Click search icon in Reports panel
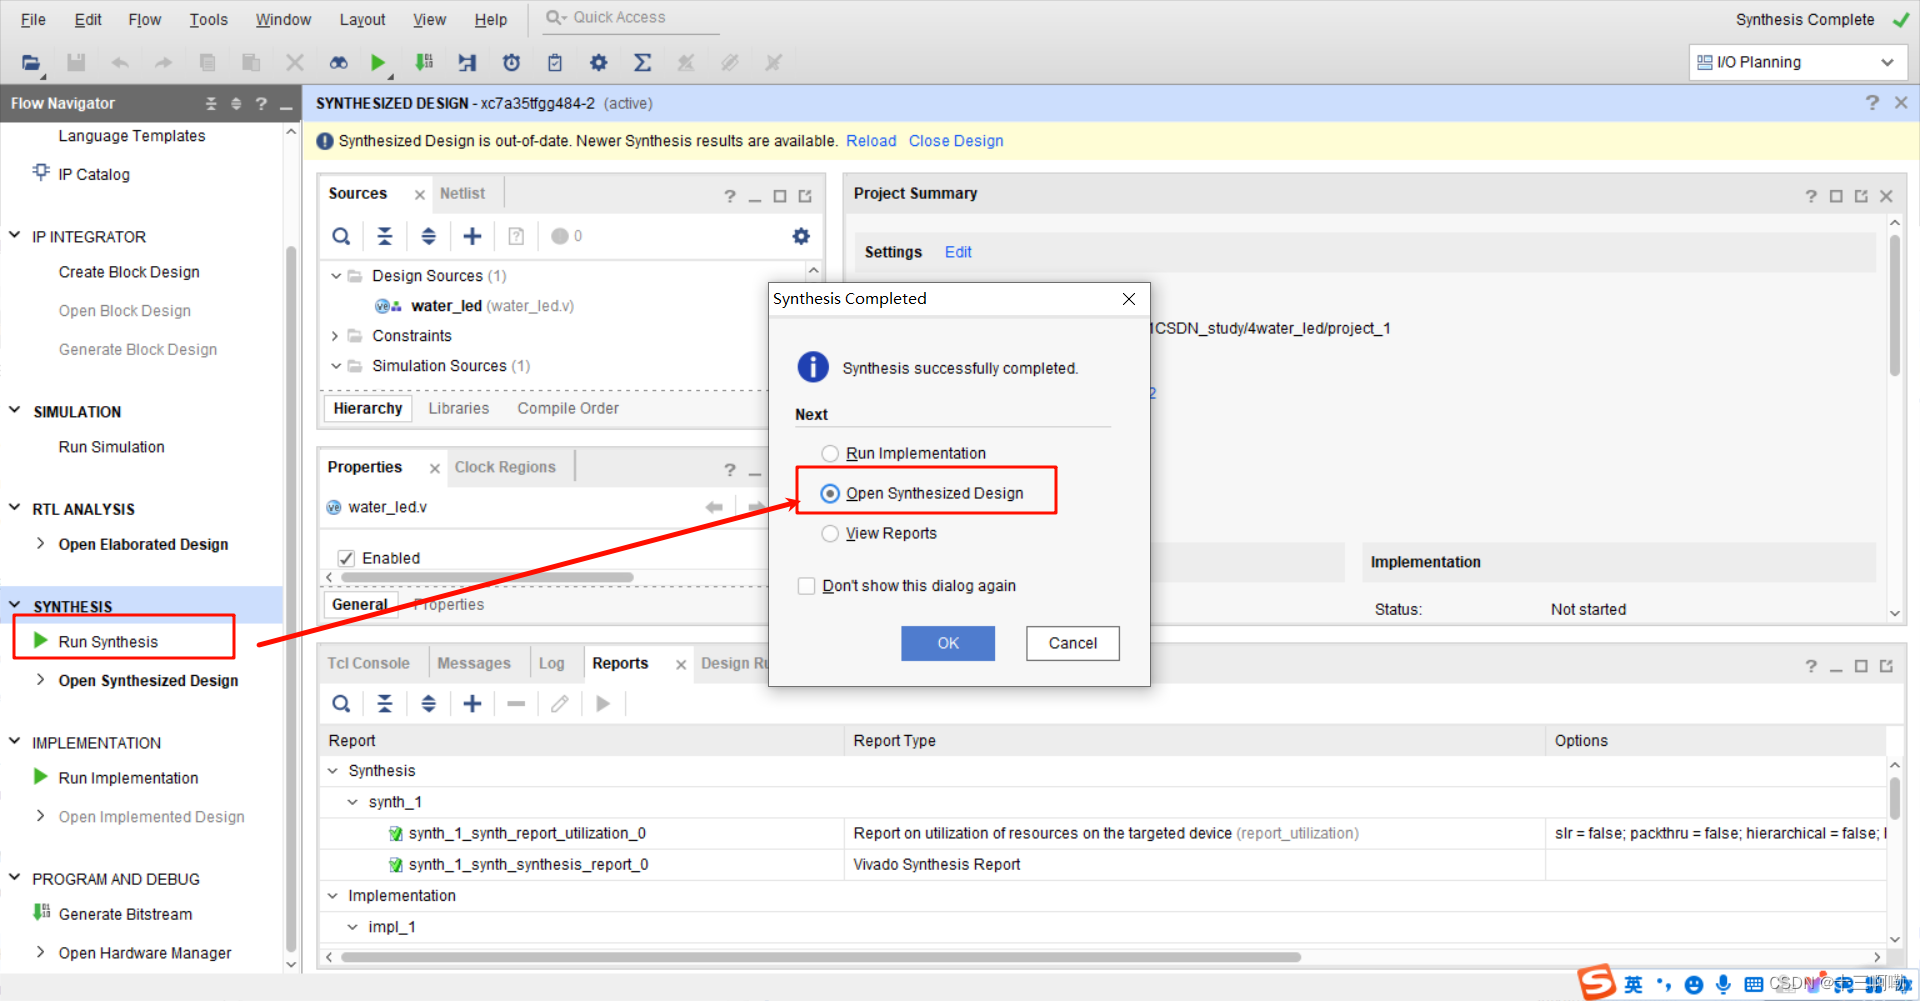 [341, 704]
